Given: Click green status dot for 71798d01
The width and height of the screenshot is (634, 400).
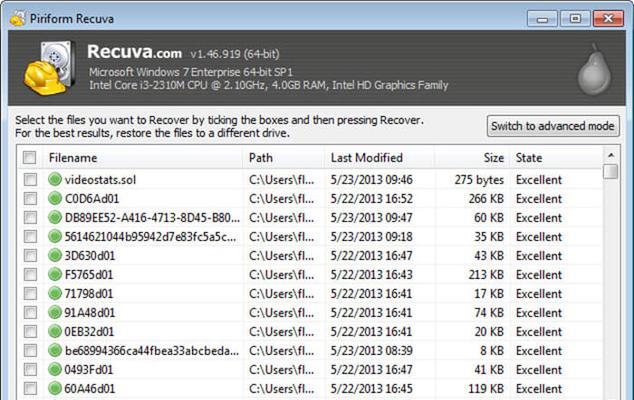Looking at the screenshot, I should 55,294.
